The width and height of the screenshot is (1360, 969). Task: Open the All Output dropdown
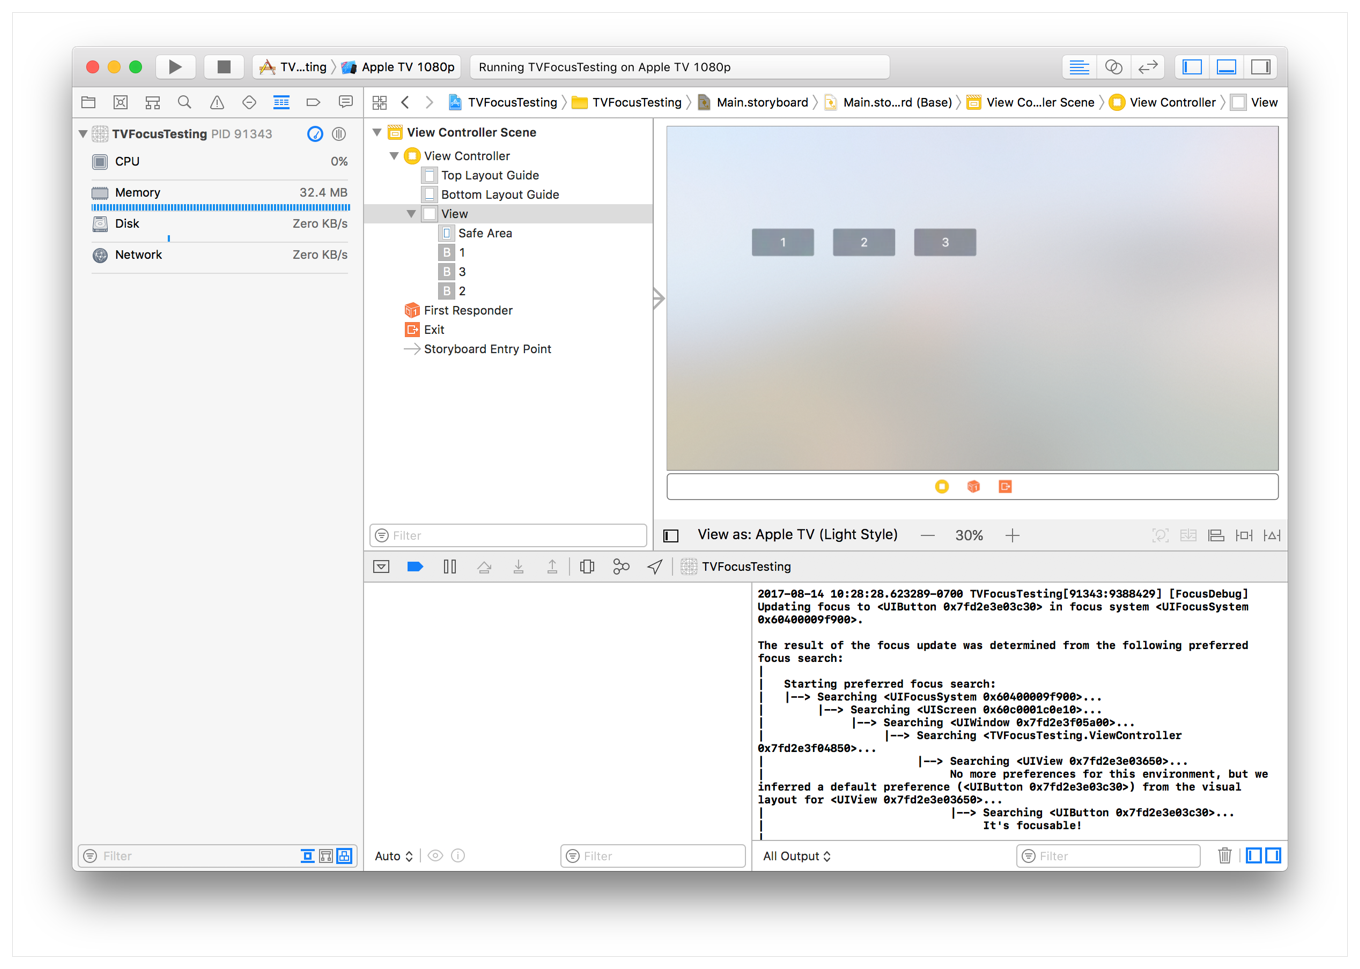pos(797,856)
